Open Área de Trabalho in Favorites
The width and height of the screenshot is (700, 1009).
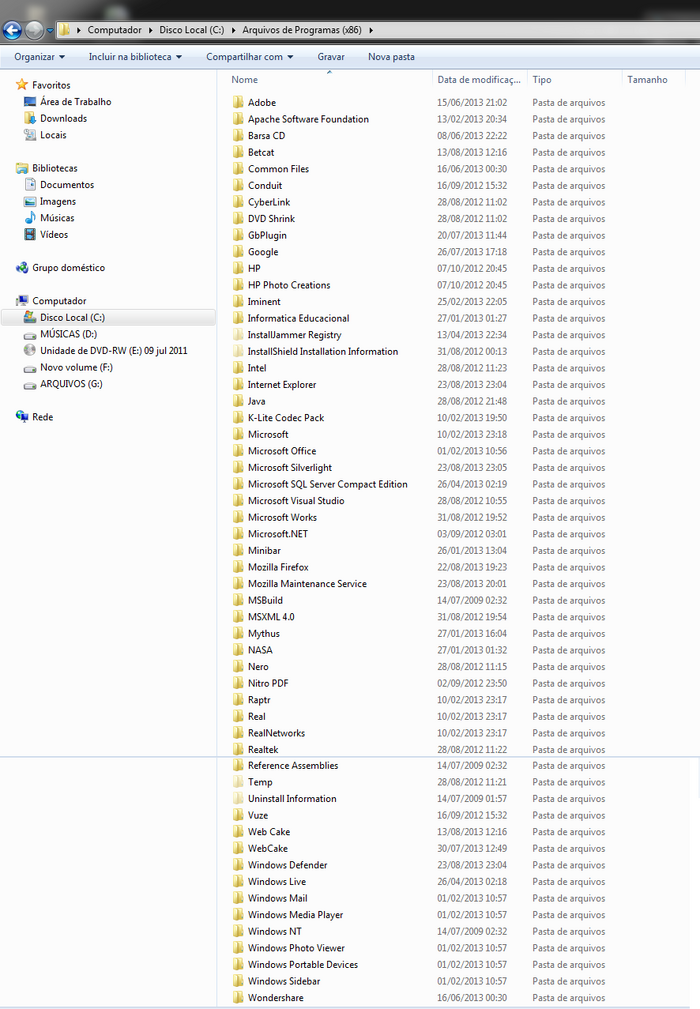point(75,102)
